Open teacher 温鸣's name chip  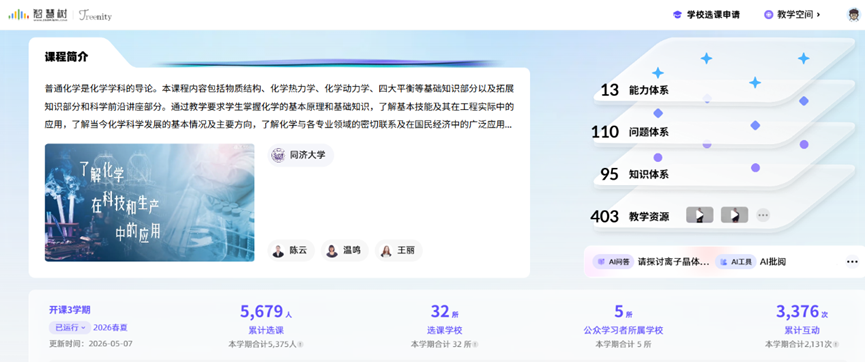[x=345, y=251]
